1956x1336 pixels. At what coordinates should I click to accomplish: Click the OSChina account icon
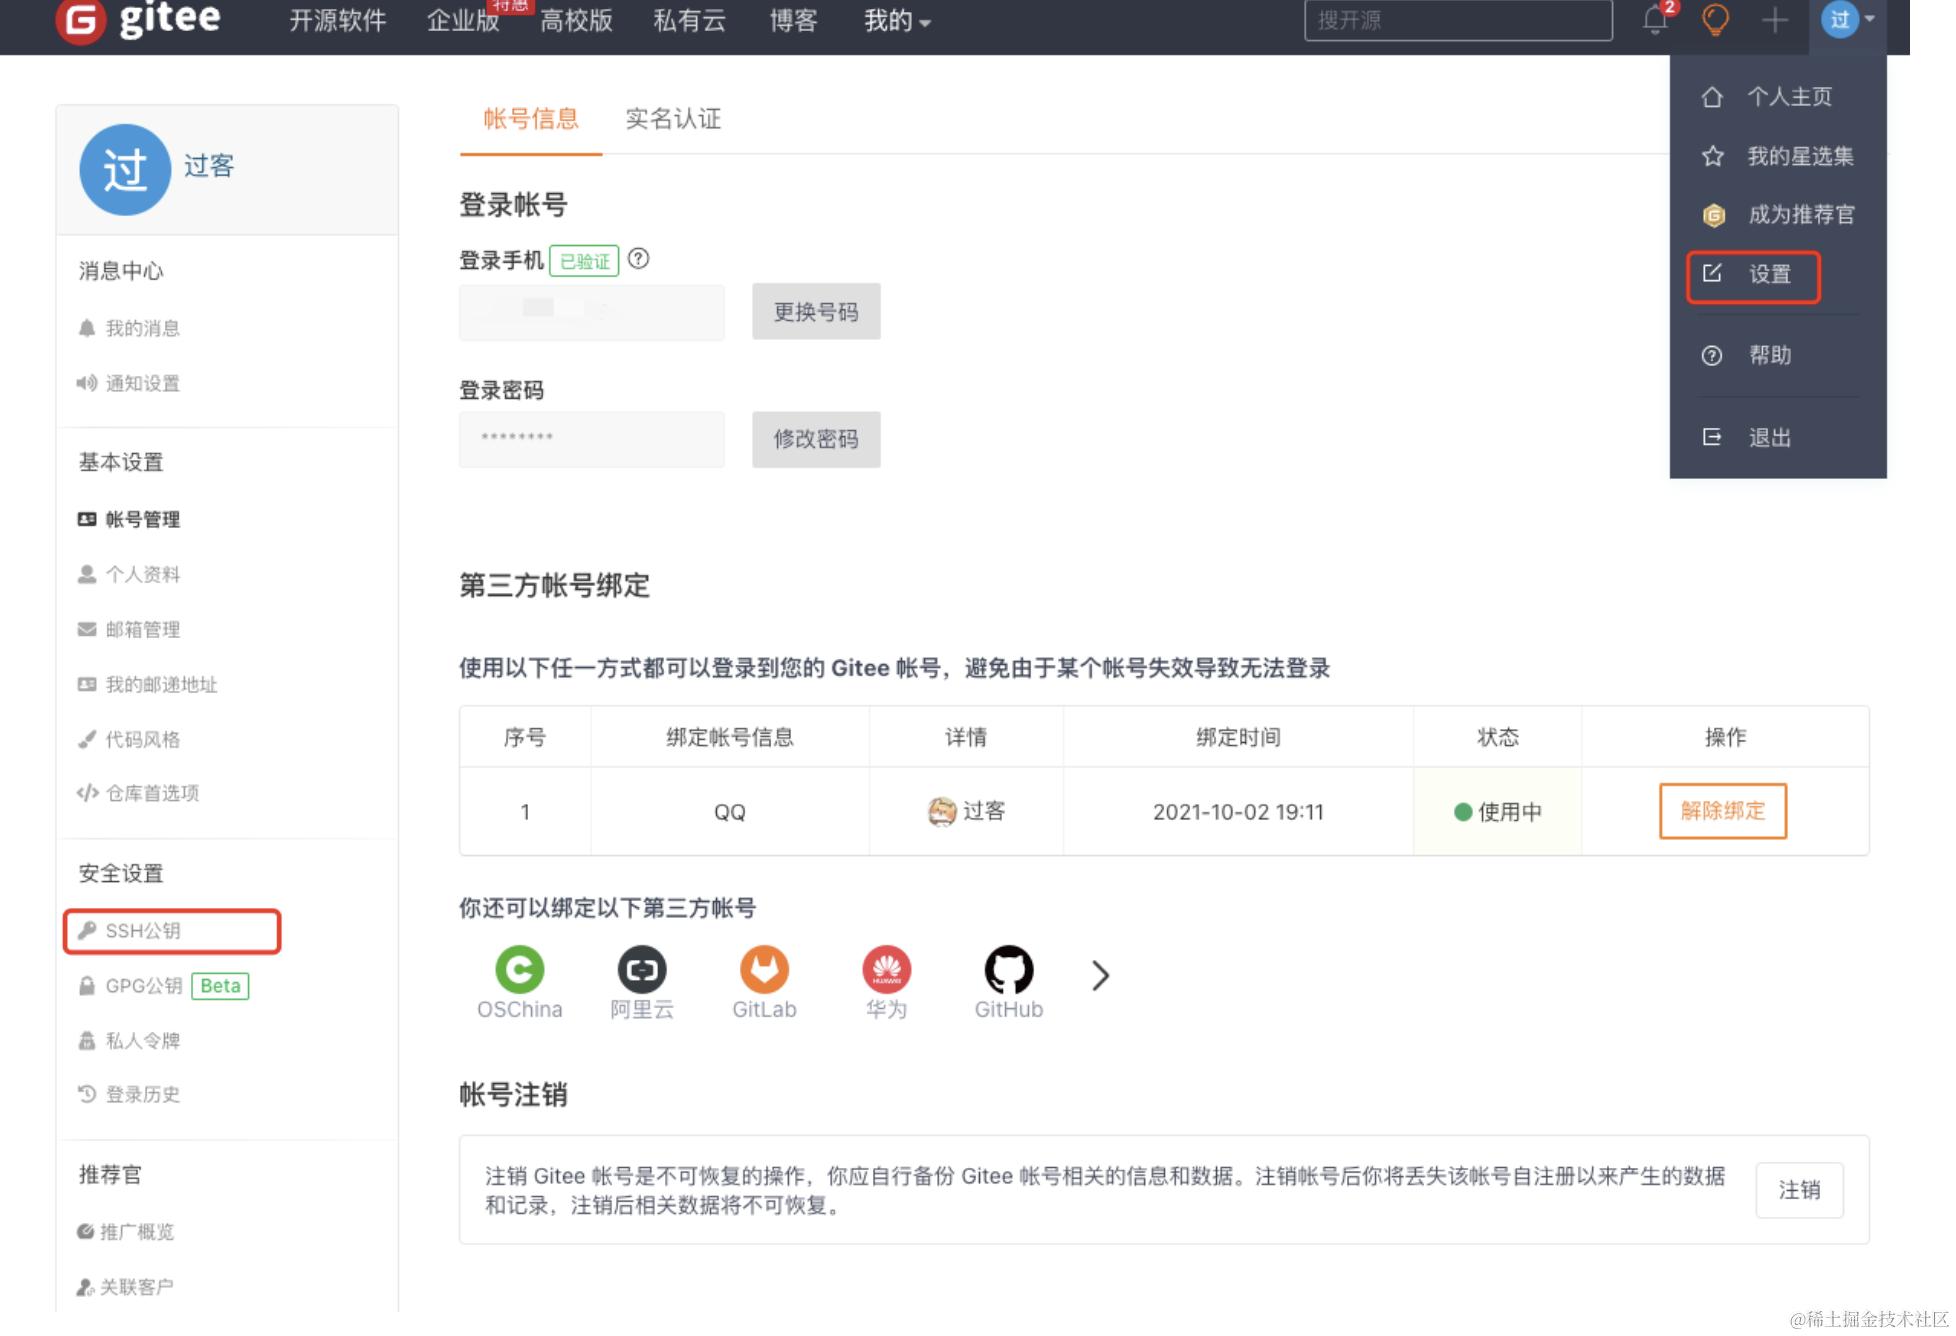[519, 970]
